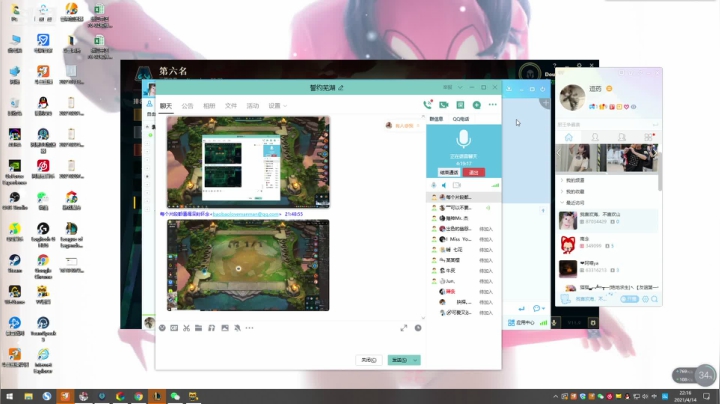Screen dimensions: 720x404
Task: Switch to the 聊天 tab
Action: click(166, 106)
